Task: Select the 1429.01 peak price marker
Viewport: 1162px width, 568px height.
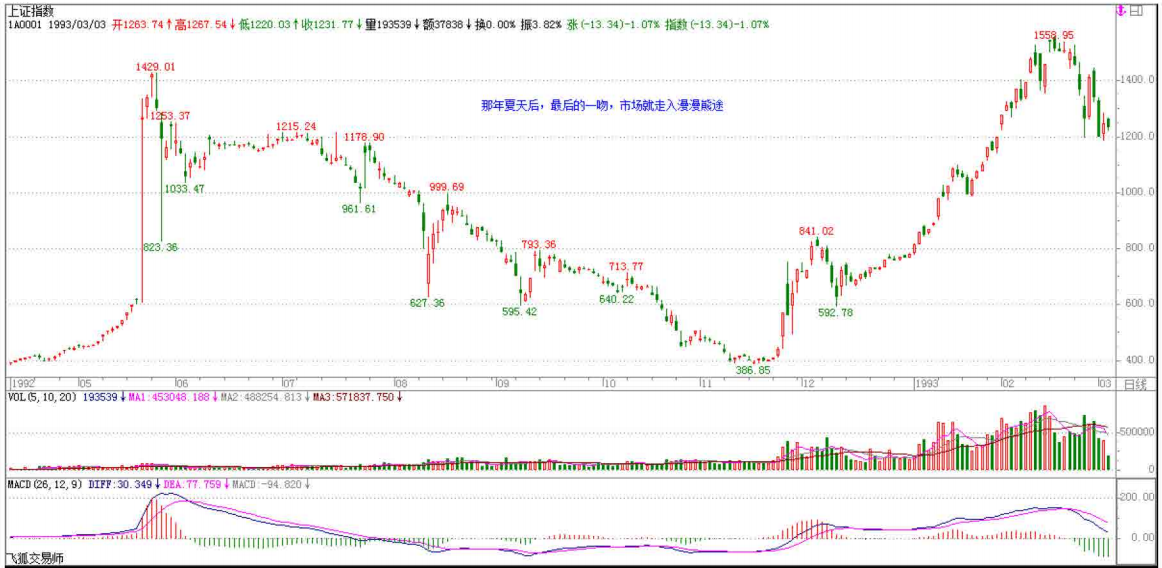Action: tap(155, 66)
